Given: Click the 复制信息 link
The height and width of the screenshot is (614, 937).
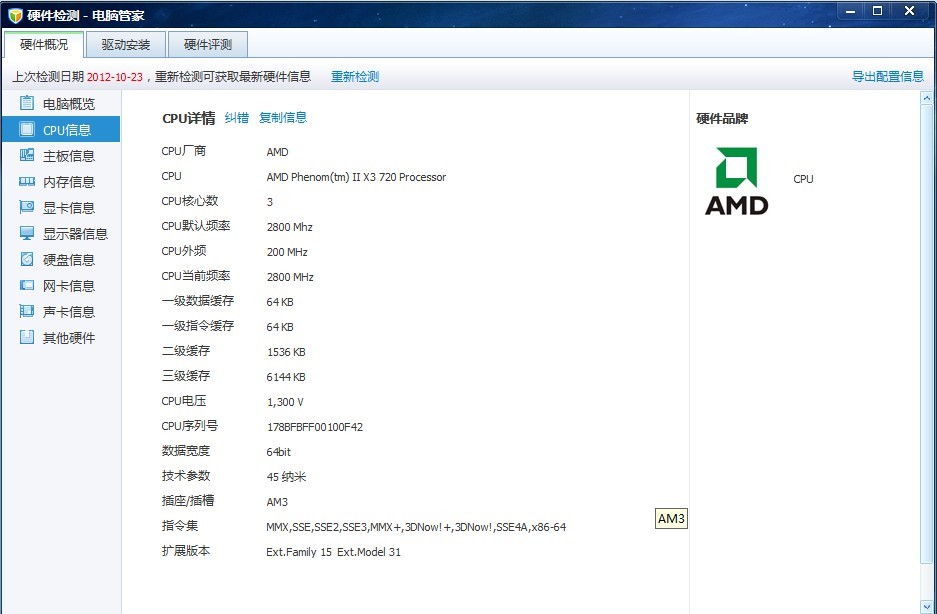Looking at the screenshot, I should tap(283, 118).
